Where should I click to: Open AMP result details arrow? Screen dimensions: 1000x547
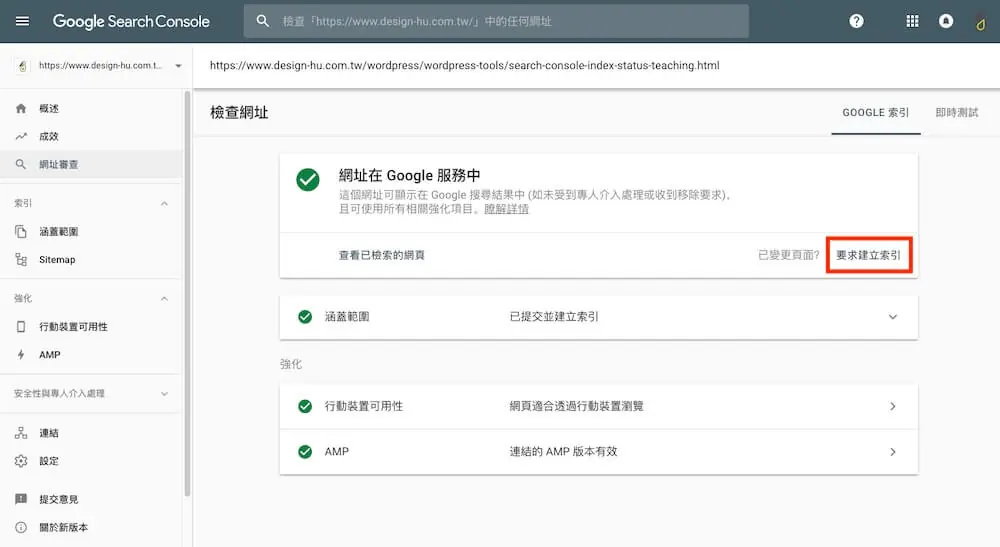point(893,452)
